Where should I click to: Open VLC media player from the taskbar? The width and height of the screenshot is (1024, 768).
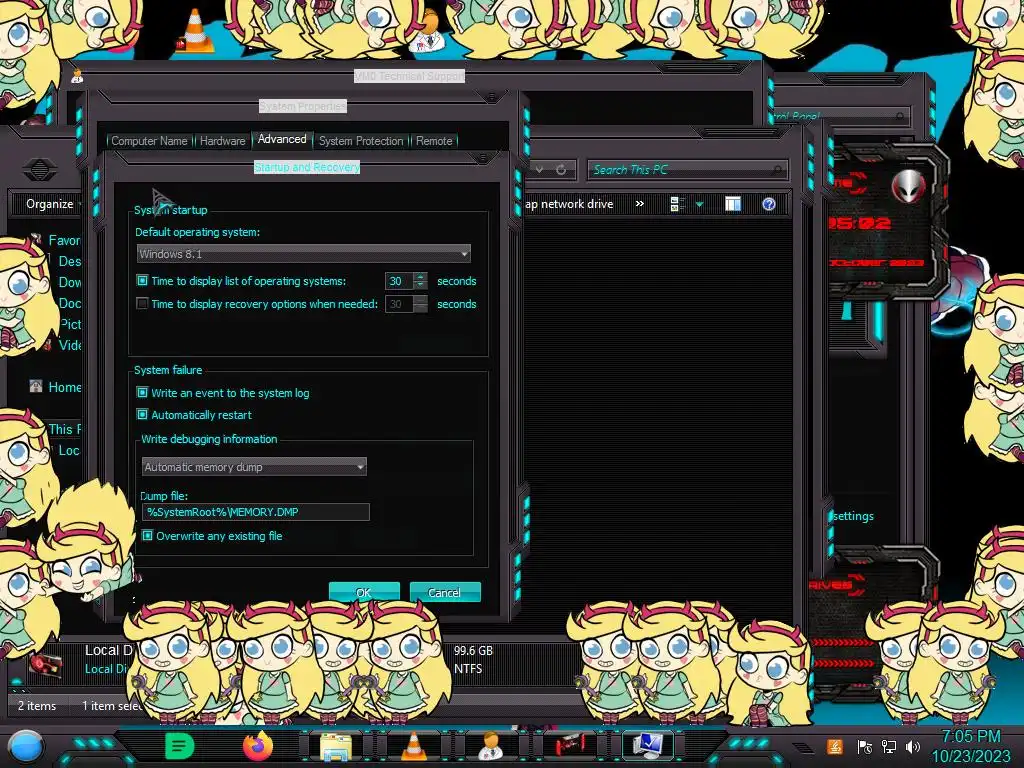(x=413, y=746)
